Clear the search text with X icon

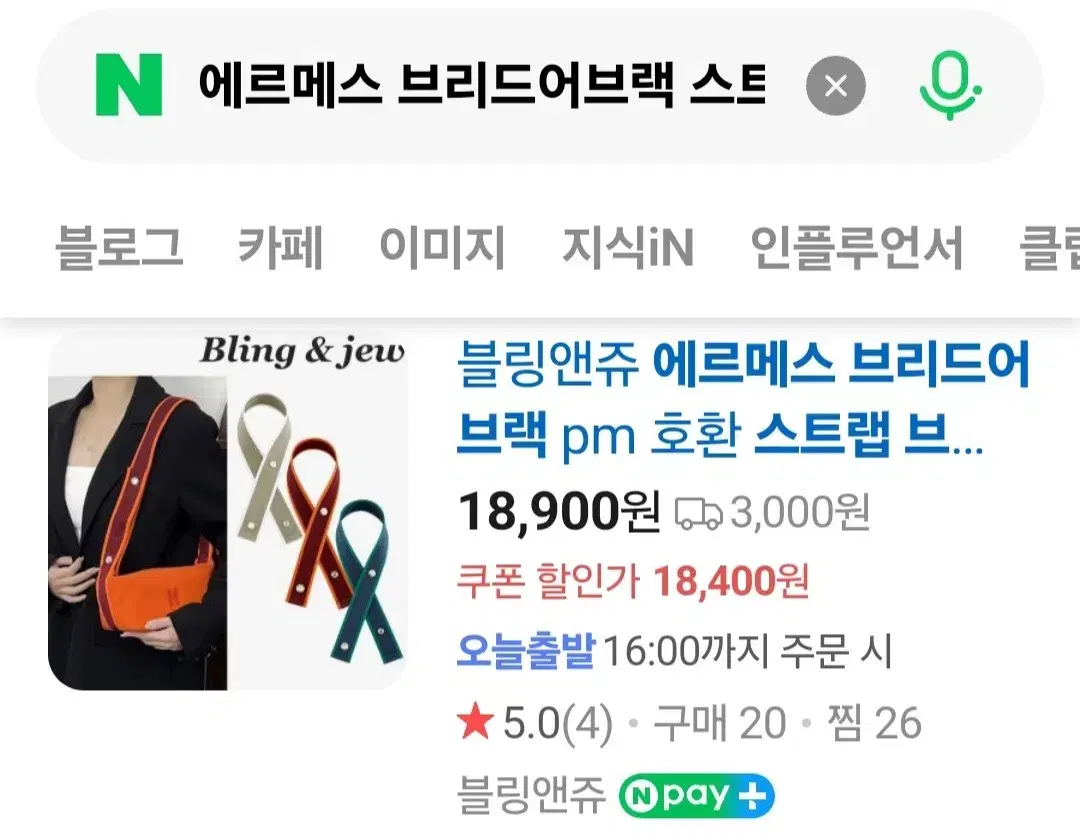(835, 86)
